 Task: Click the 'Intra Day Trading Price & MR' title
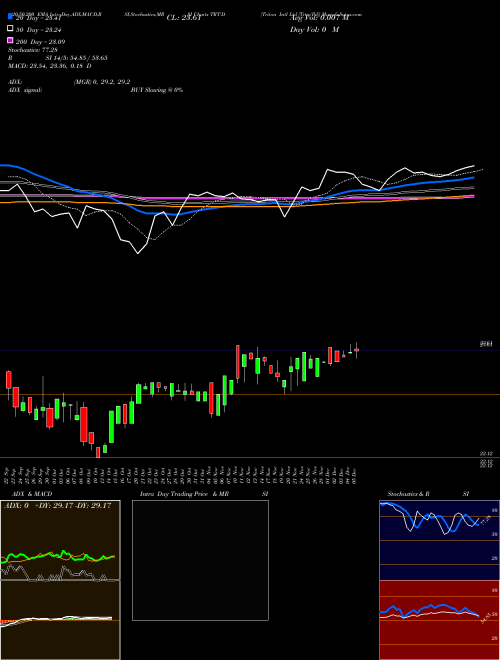(x=184, y=494)
